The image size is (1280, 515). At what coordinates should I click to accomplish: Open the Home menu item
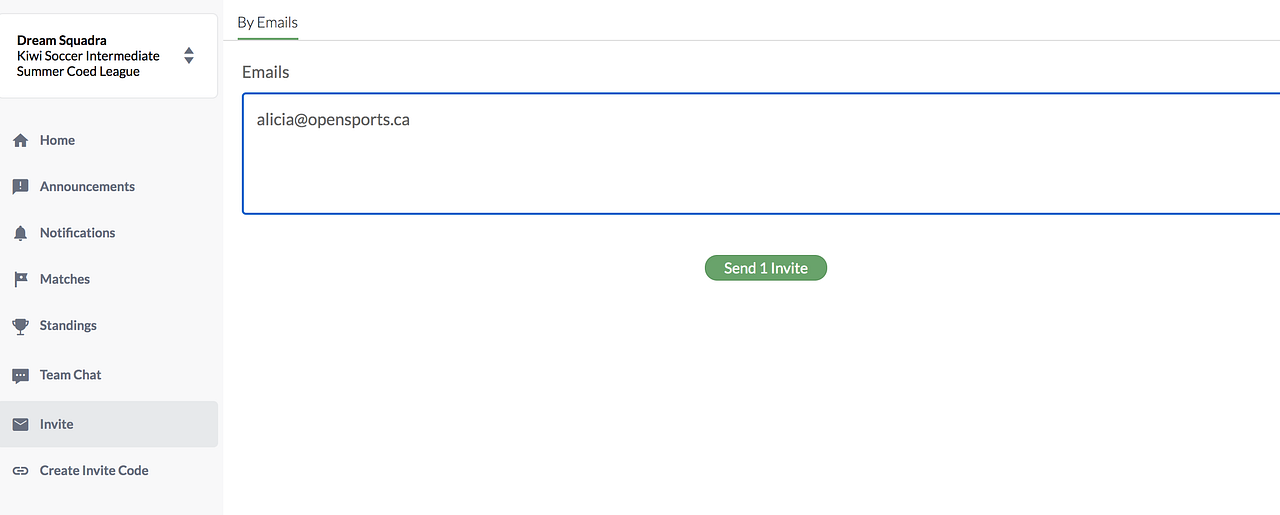point(57,141)
